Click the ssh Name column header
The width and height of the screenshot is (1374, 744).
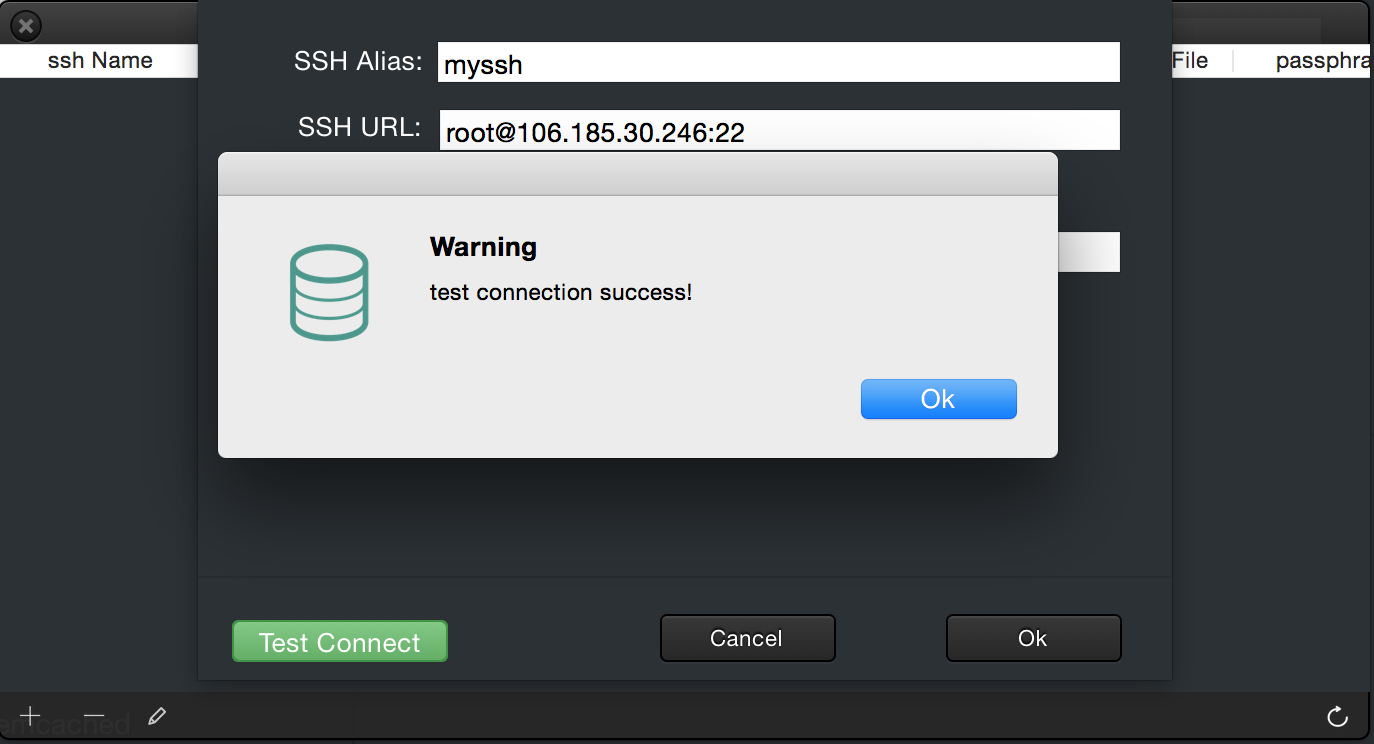(x=100, y=61)
